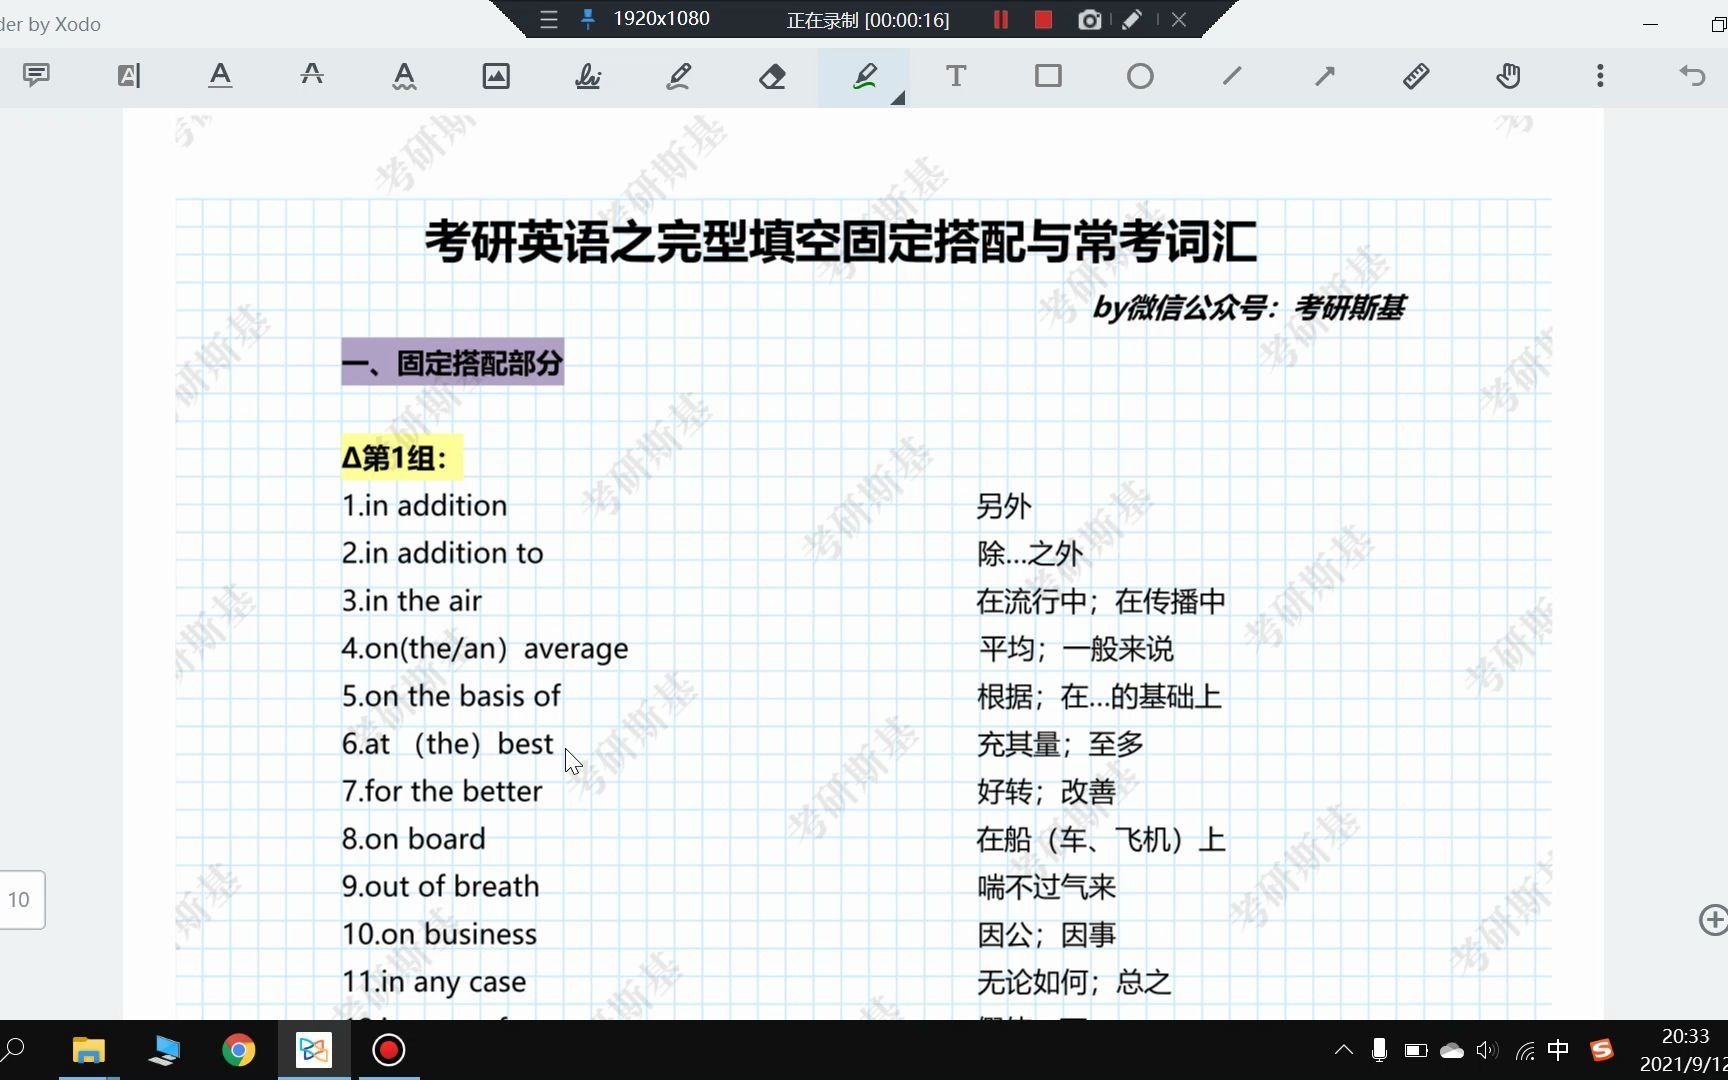Viewport: 1728px width, 1080px height.
Task: Click the Sogou input tray icon
Action: pos(1601,1050)
